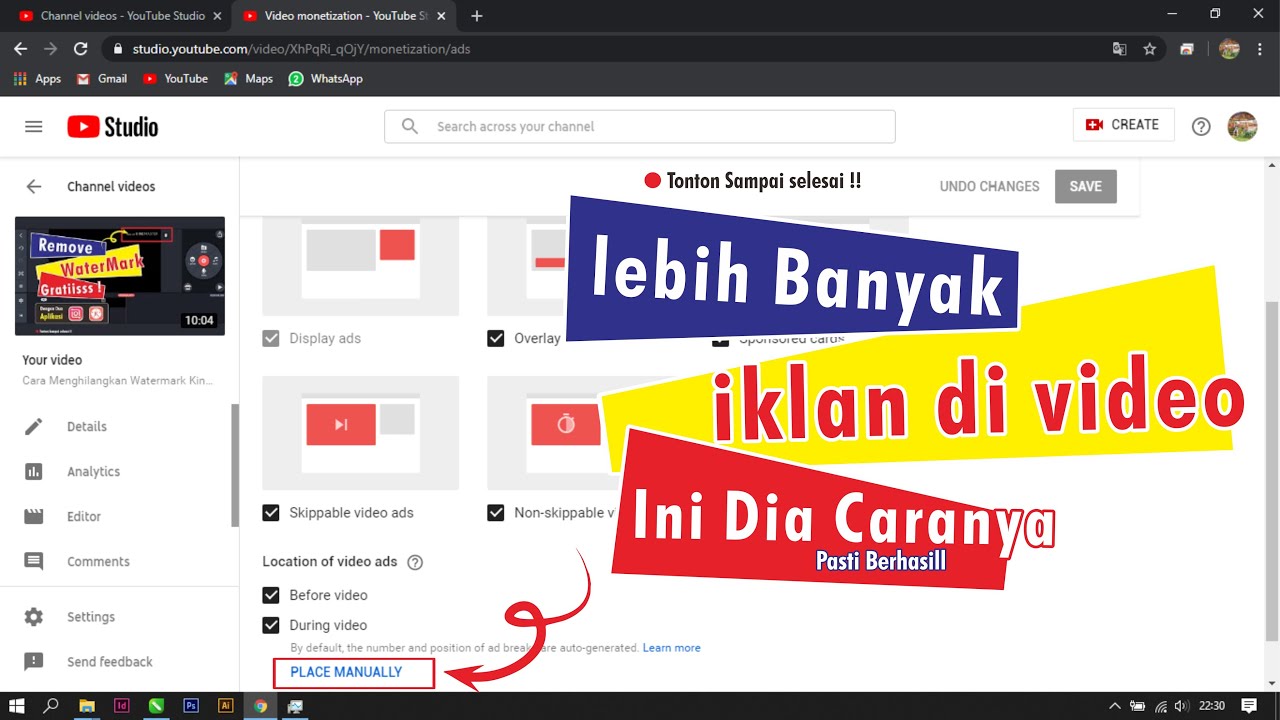Screen dimensions: 1280x720
Task: Click the Wi-Fi network icon in the system tray
Action: point(1161,706)
